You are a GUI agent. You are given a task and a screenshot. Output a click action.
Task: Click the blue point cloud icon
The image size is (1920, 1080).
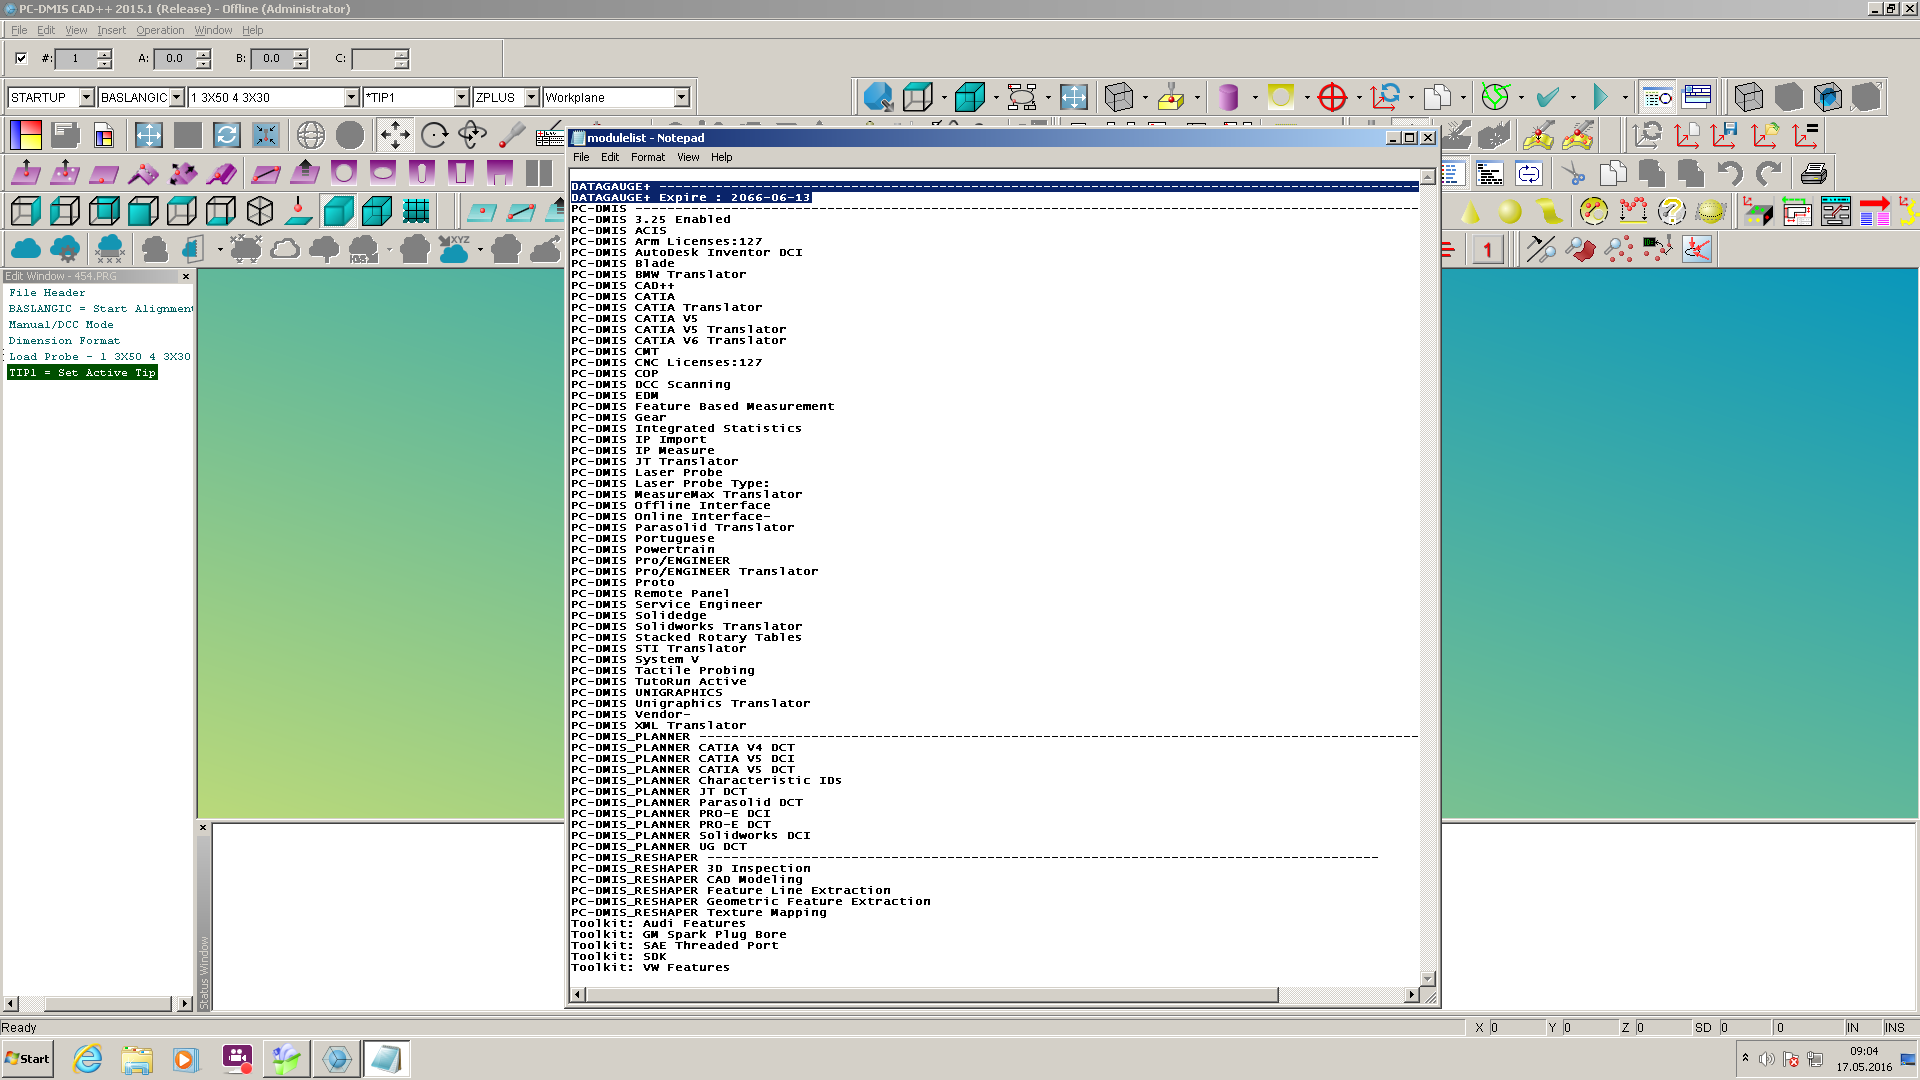(x=26, y=249)
